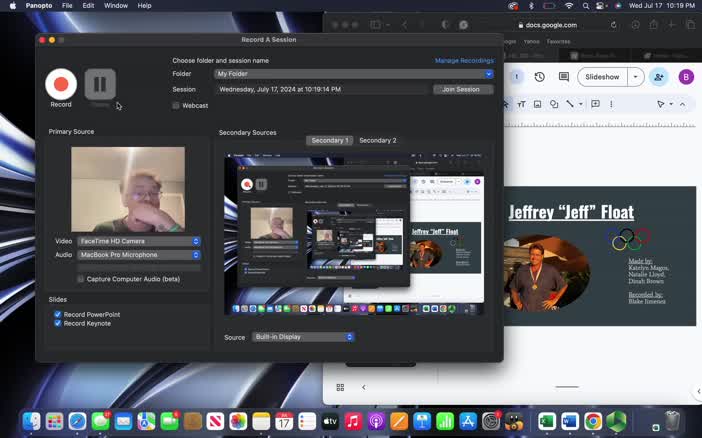Uncheck Record PowerPoint checkbox
Image resolution: width=702 pixels, height=438 pixels.
[x=58, y=314]
